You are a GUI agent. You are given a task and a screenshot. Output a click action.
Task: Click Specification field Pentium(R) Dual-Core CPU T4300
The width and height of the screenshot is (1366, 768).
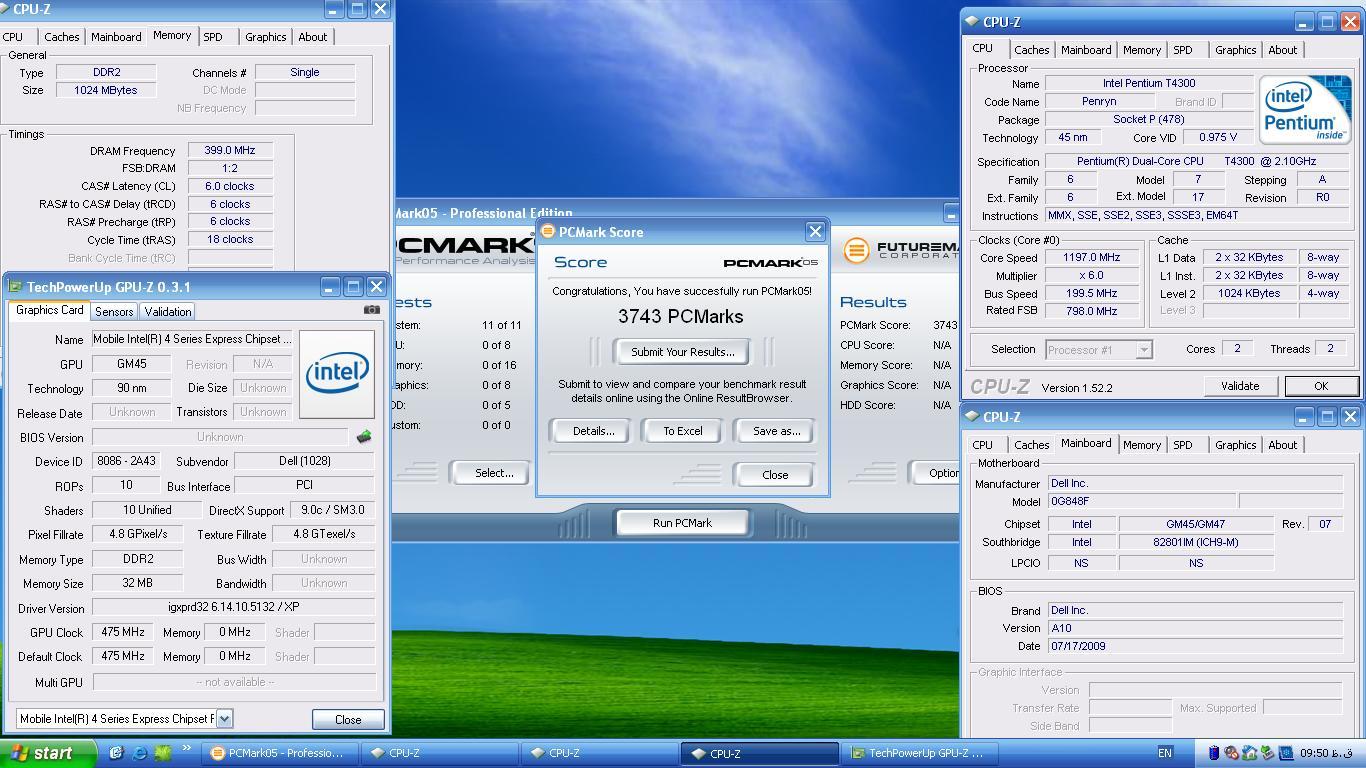1196,161
